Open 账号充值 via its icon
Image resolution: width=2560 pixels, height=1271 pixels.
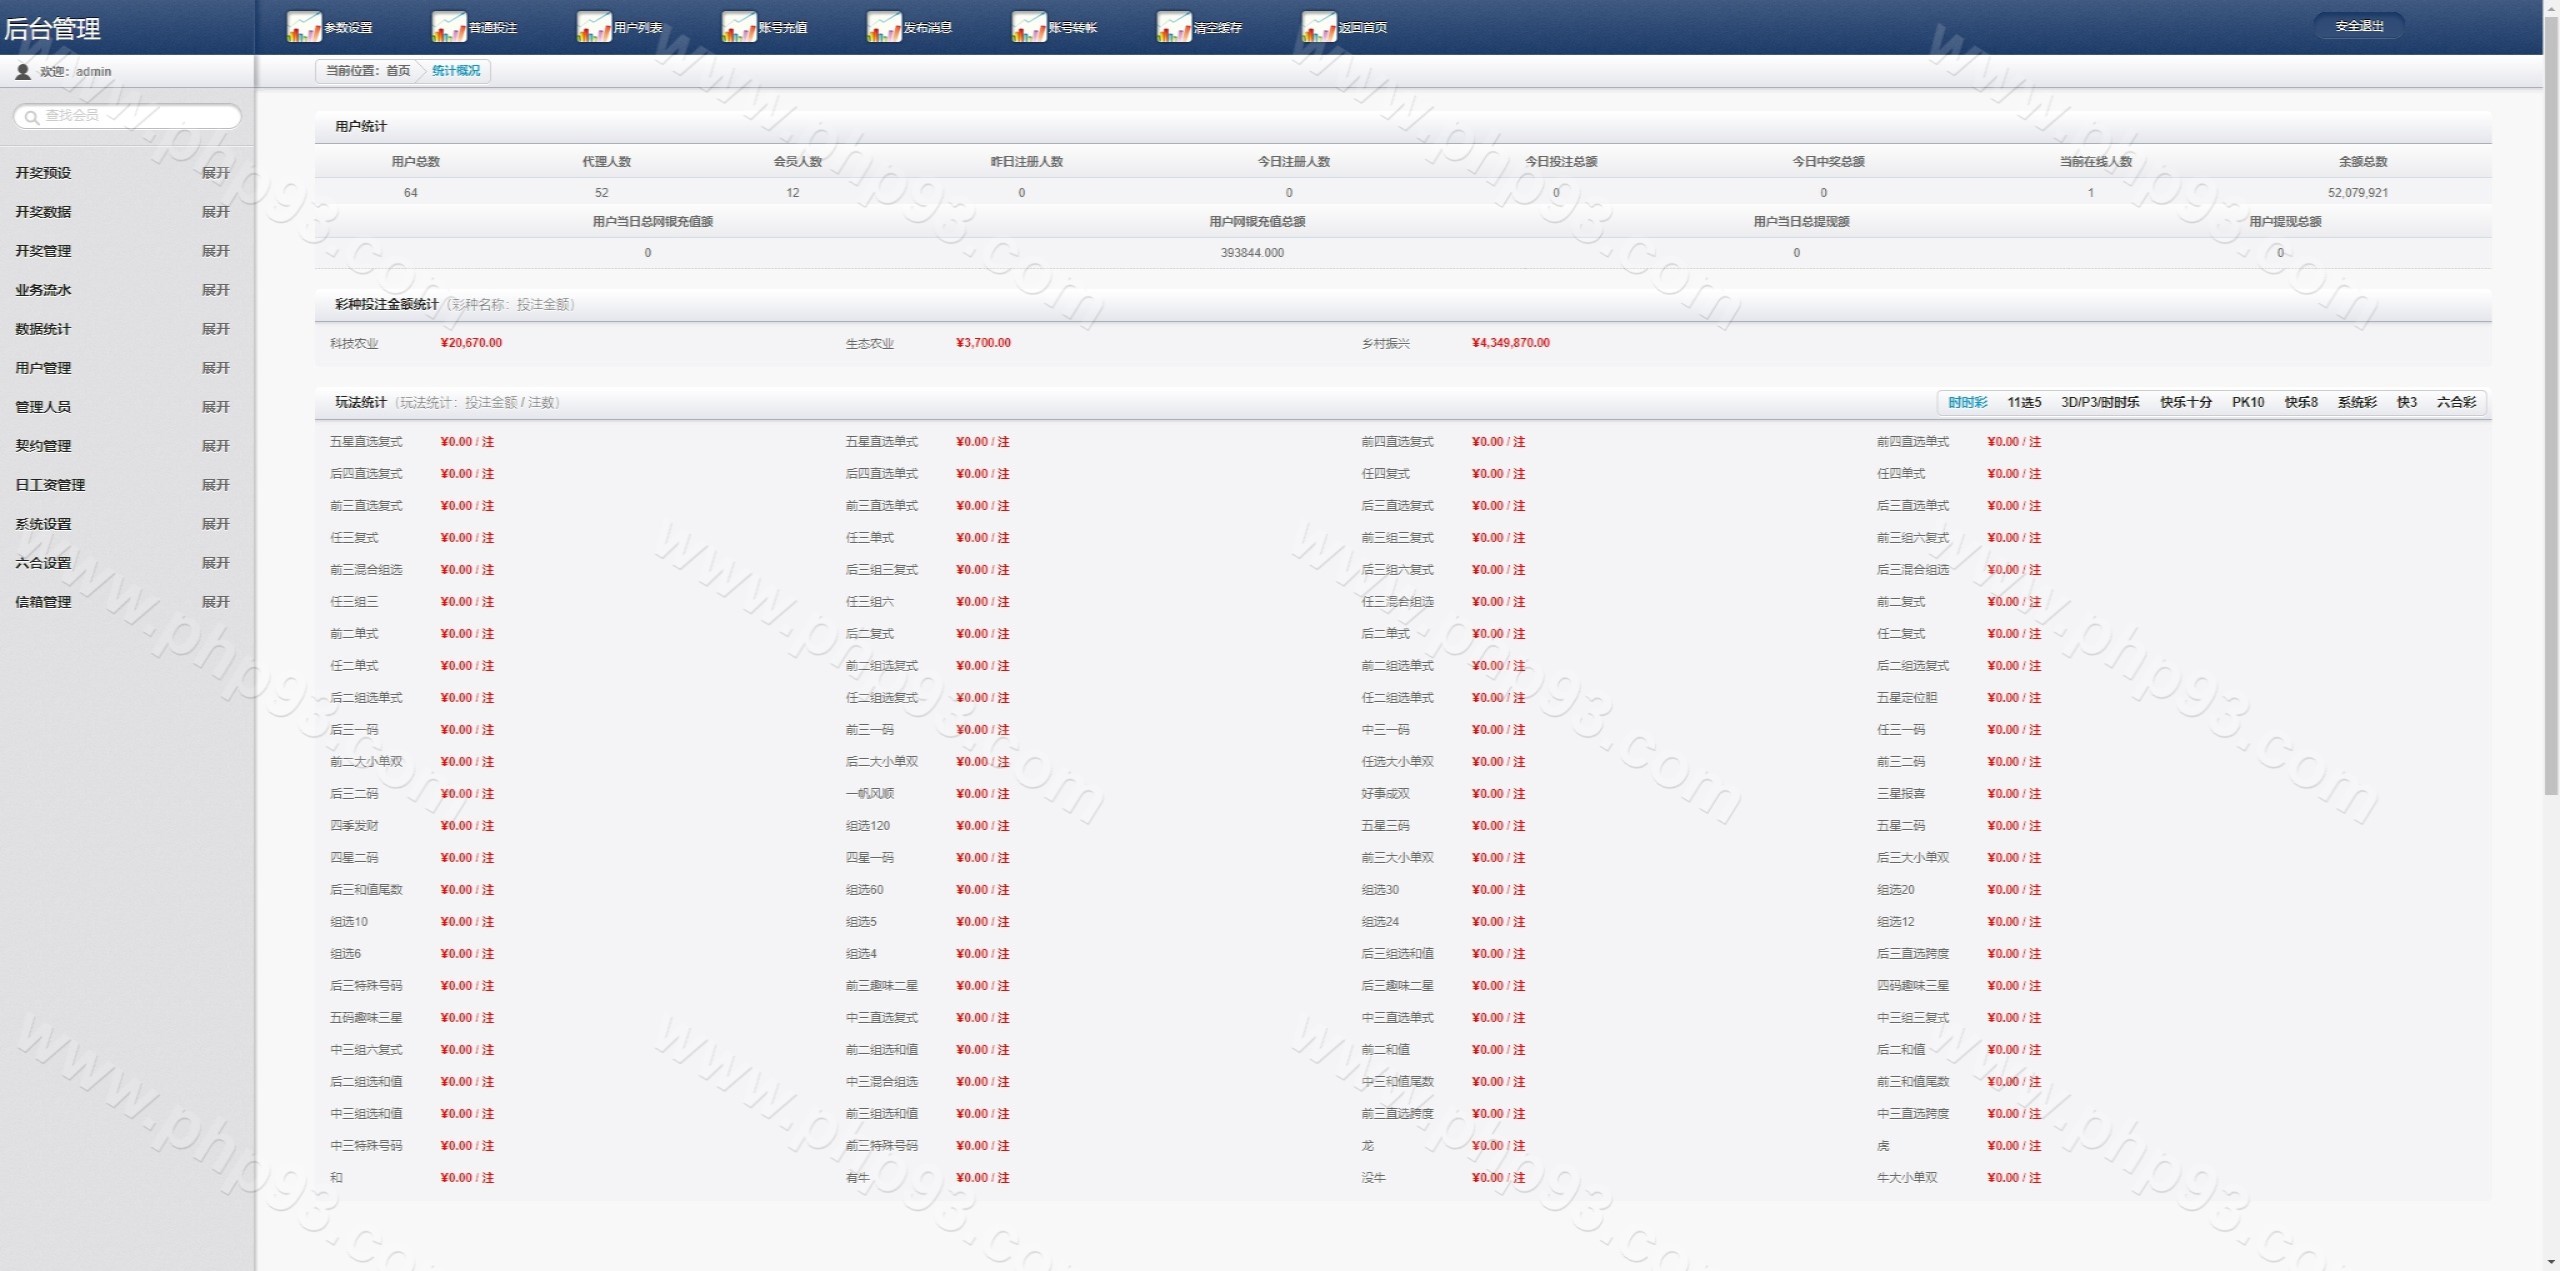[x=739, y=27]
